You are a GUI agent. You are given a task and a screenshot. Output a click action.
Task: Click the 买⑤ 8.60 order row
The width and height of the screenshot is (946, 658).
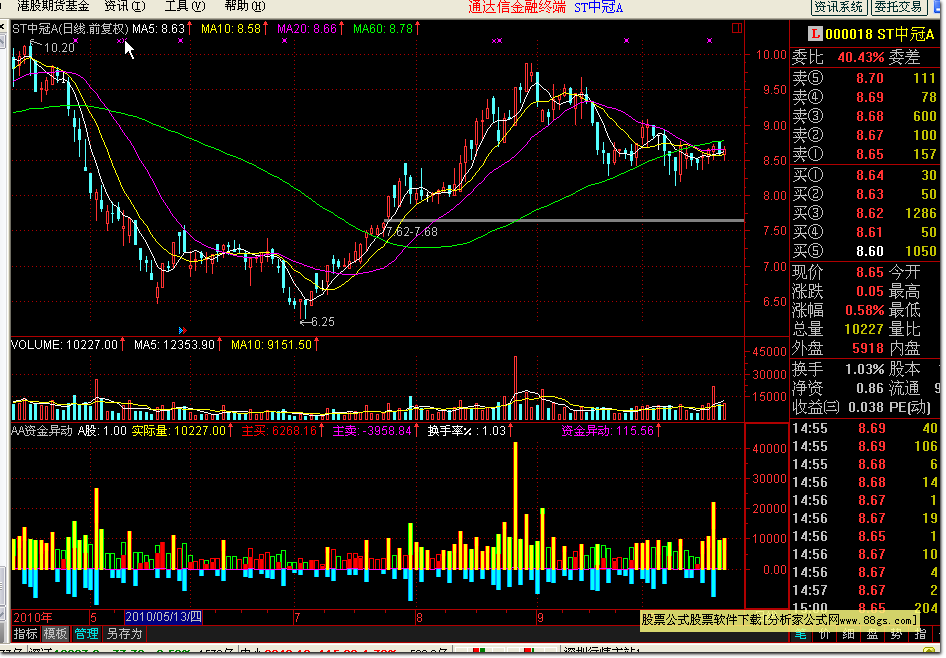point(865,251)
